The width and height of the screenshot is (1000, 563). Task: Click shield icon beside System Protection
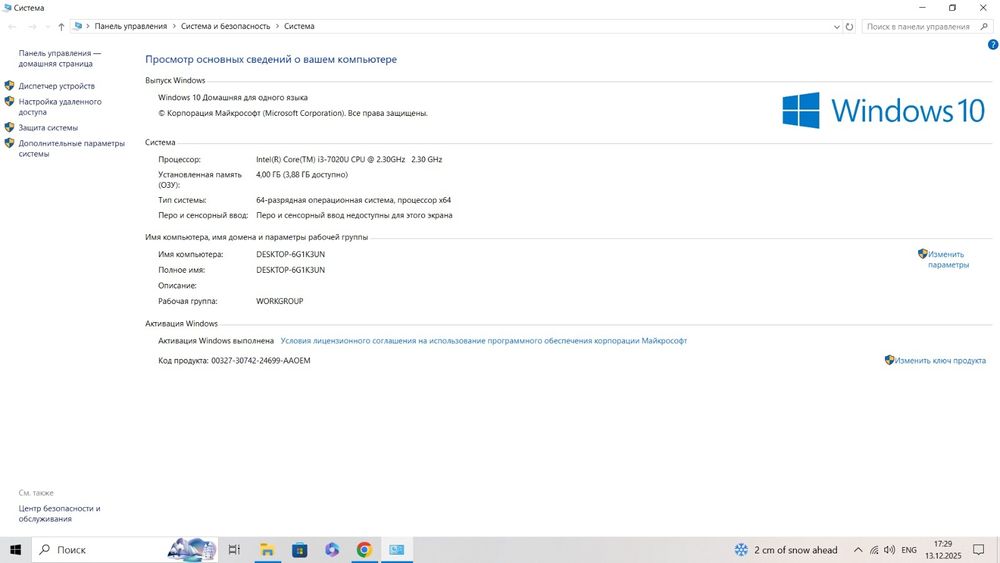[10, 128]
